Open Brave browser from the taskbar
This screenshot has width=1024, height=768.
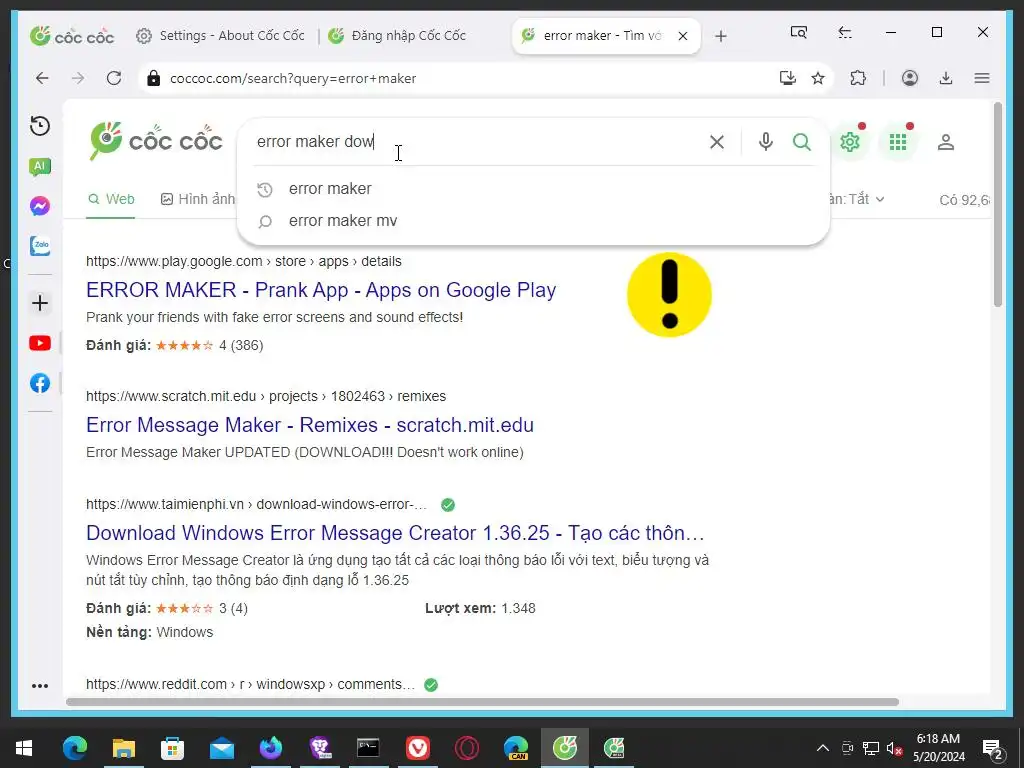point(320,748)
